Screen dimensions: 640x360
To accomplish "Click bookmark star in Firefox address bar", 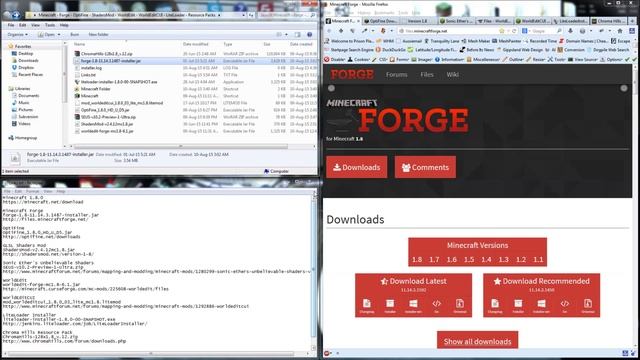I will [502, 31].
